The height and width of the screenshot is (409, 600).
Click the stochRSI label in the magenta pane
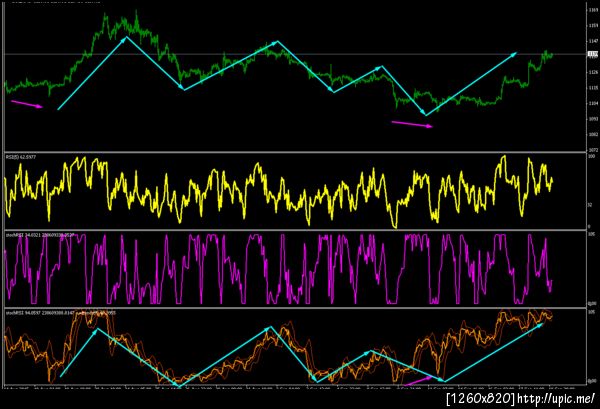[40, 235]
